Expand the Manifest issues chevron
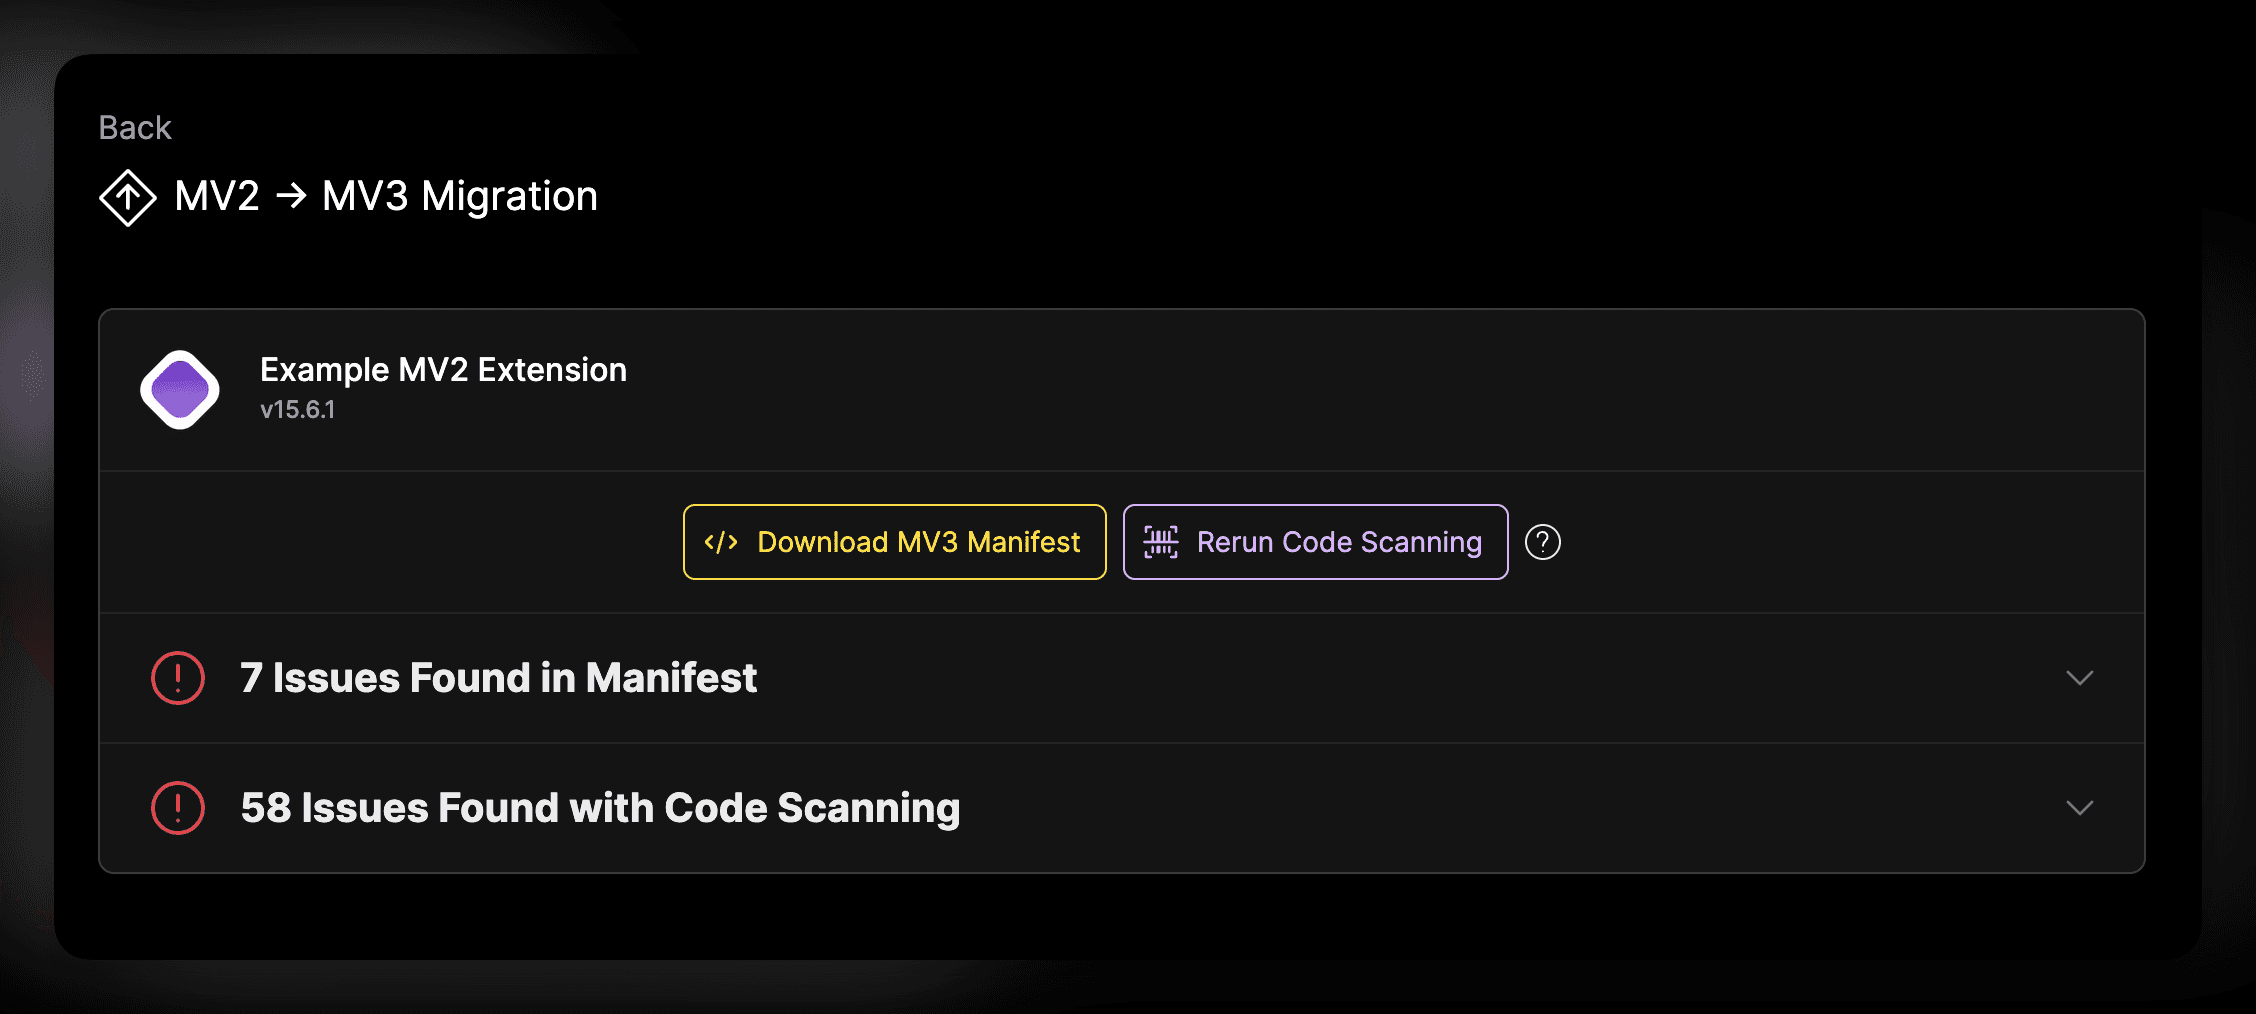Image resolution: width=2256 pixels, height=1014 pixels. coord(2079,678)
